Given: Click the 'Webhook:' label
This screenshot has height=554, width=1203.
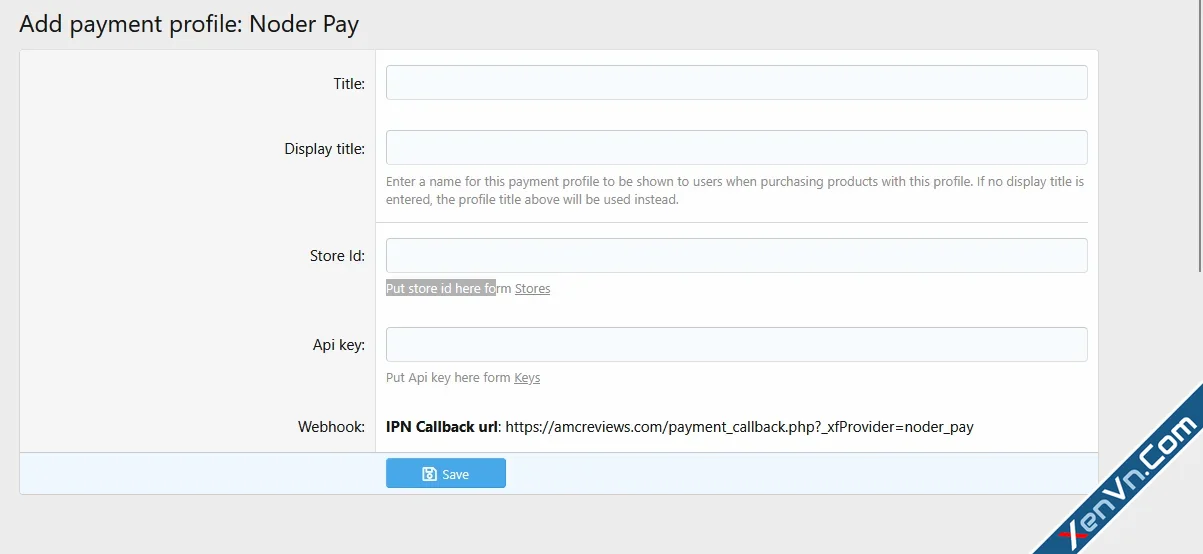Looking at the screenshot, I should coord(331,427).
